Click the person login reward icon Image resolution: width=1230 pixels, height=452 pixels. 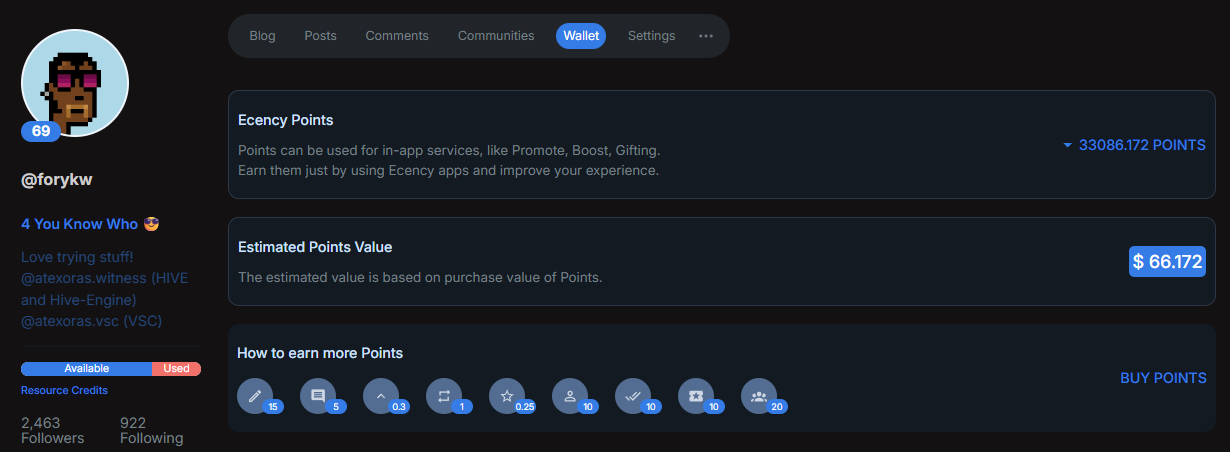570,396
